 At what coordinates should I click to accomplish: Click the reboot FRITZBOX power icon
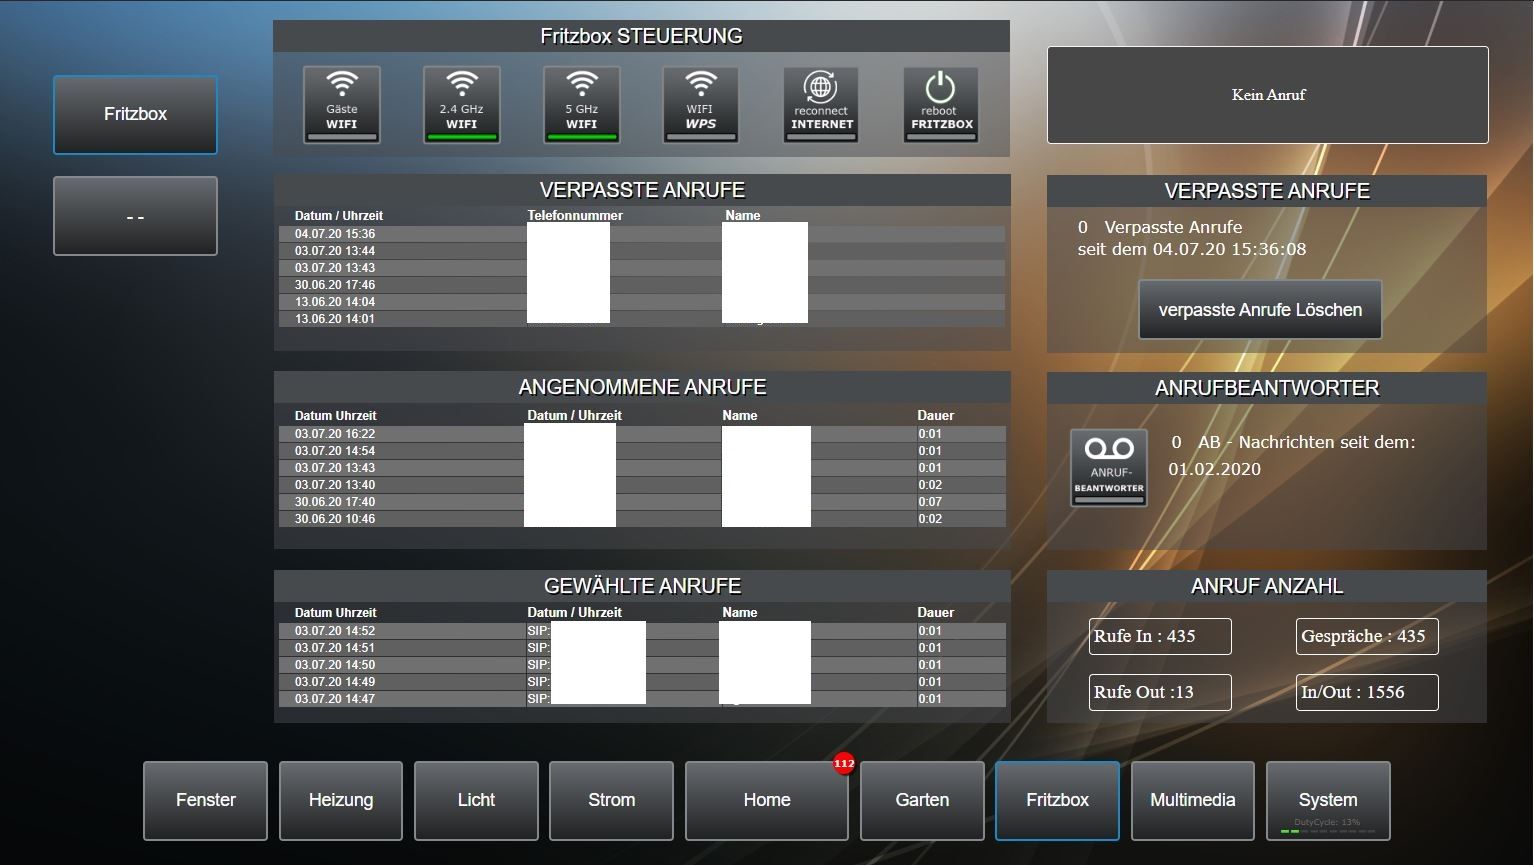point(940,105)
